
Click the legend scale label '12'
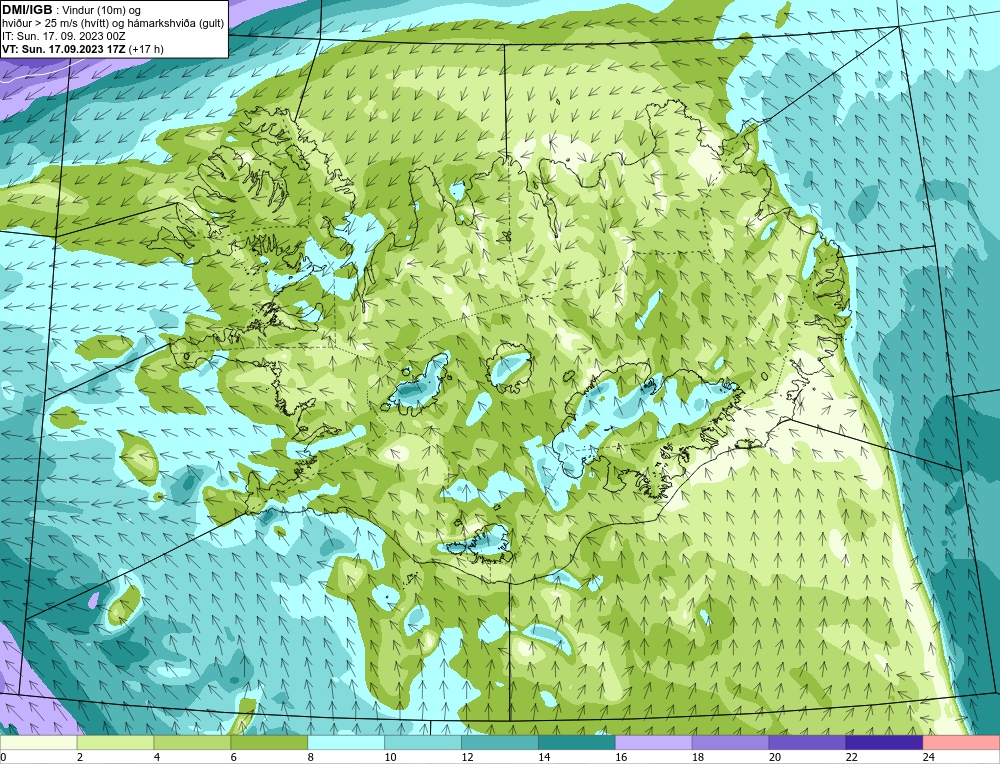point(467,757)
